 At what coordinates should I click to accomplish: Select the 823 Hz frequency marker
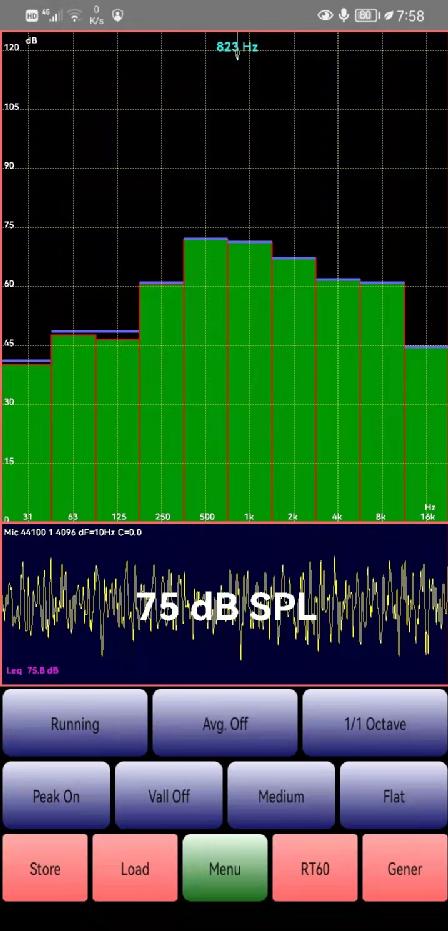pyautogui.click(x=237, y=47)
